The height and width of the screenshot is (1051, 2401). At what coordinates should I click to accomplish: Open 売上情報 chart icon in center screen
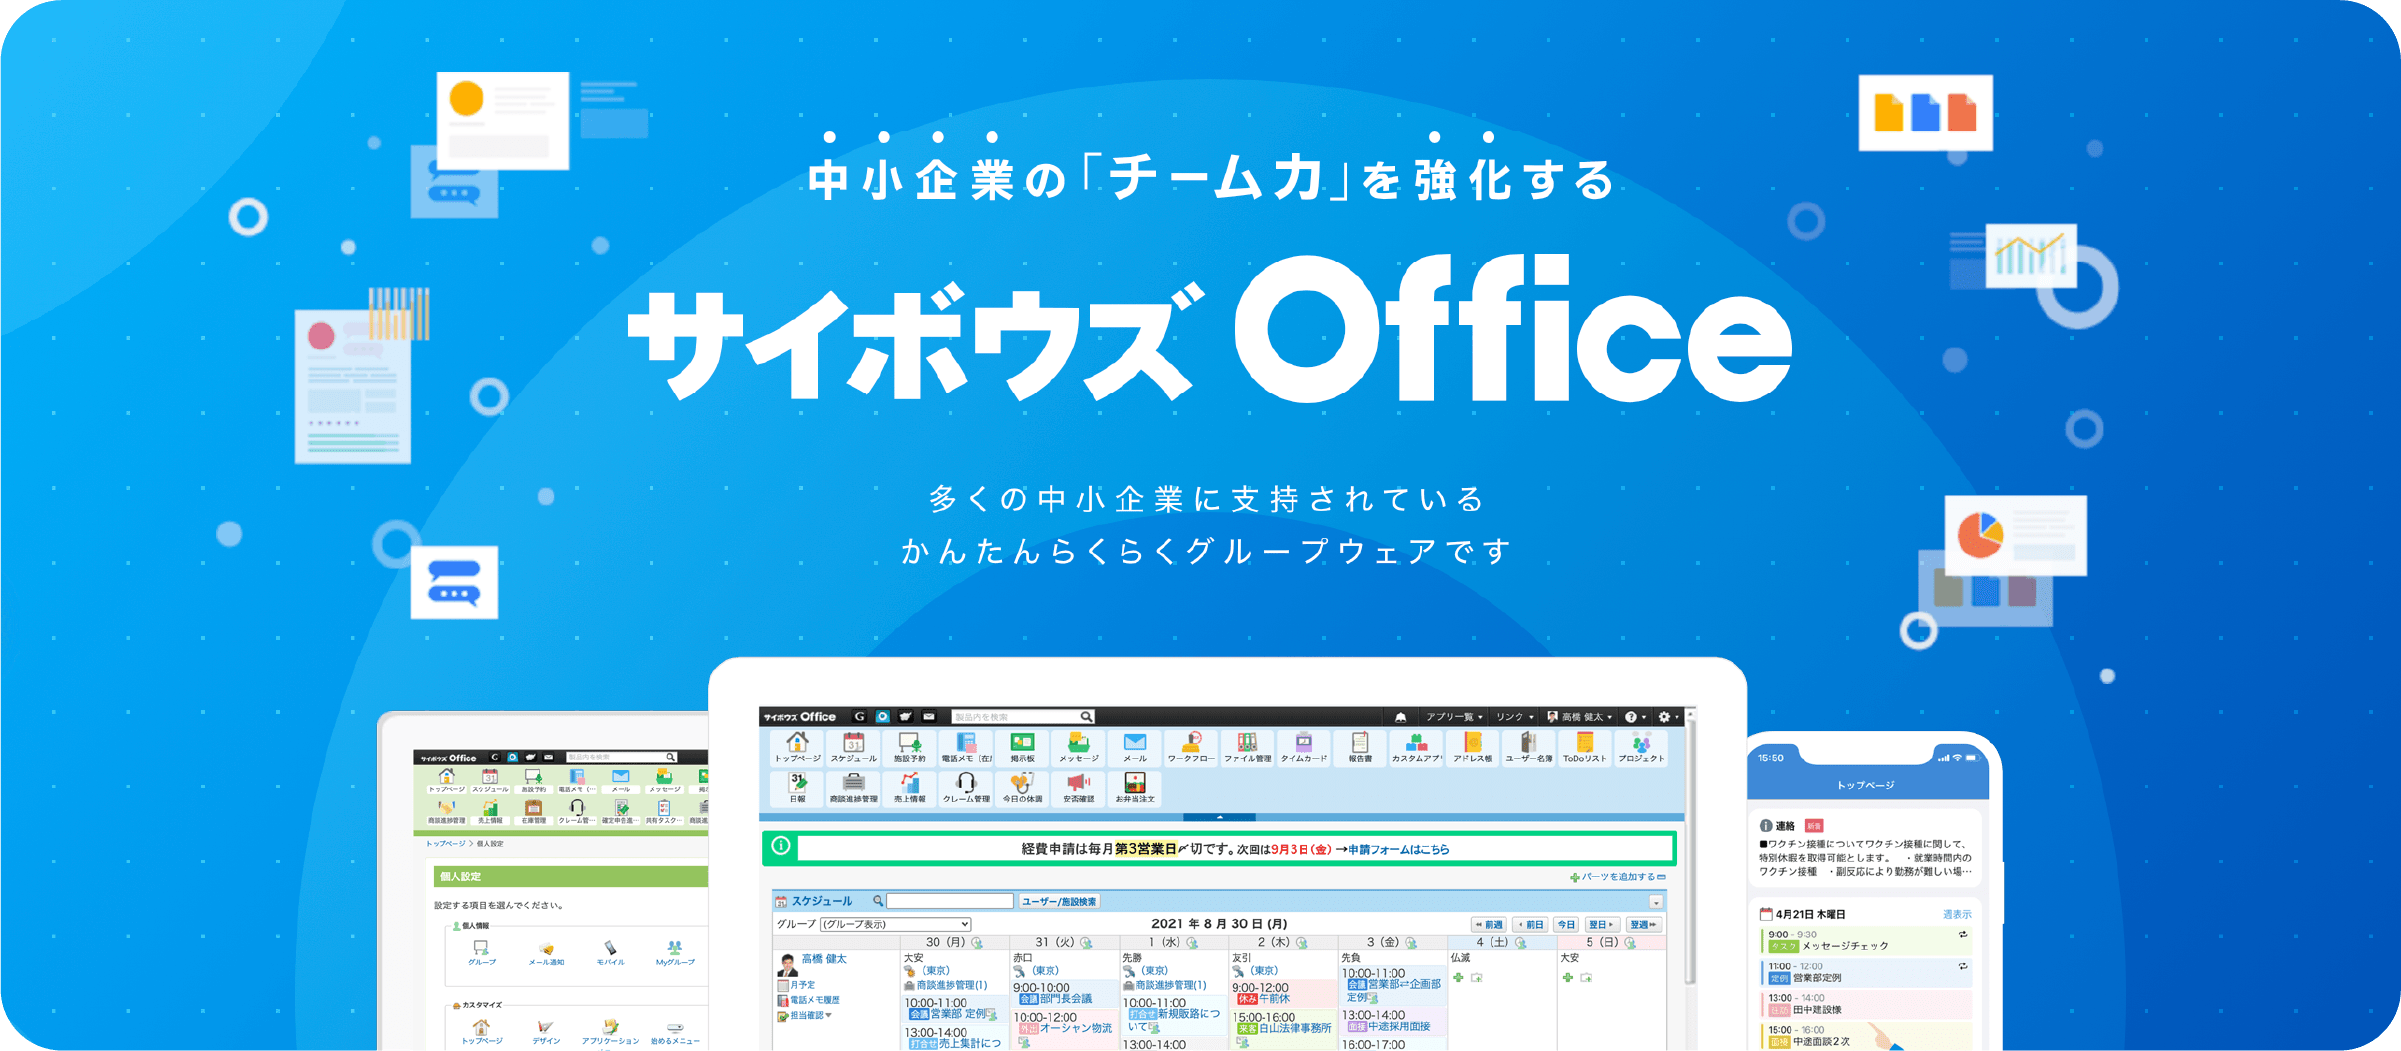pos(909,788)
